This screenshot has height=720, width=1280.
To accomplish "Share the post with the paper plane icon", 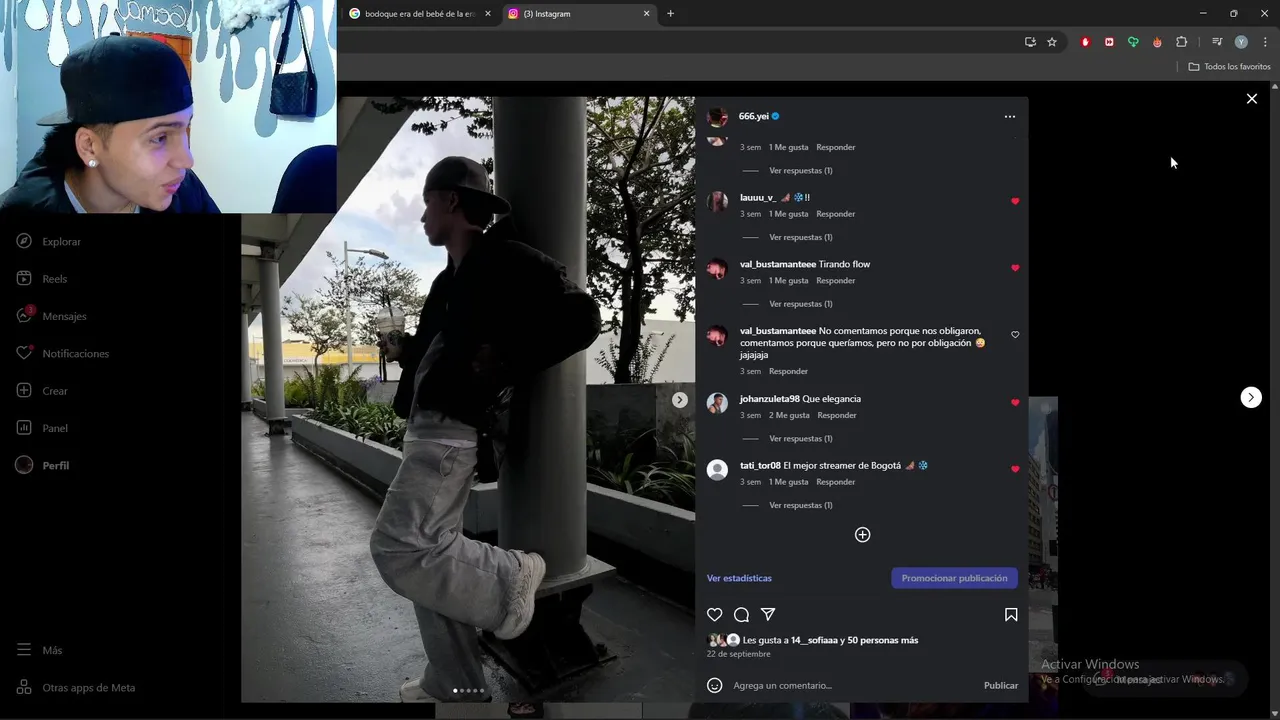I will click(x=768, y=614).
